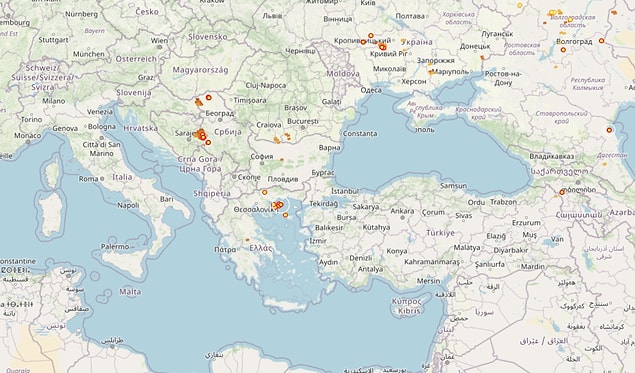Click the Genova city label
The width and height of the screenshot is (635, 373).
point(65,128)
